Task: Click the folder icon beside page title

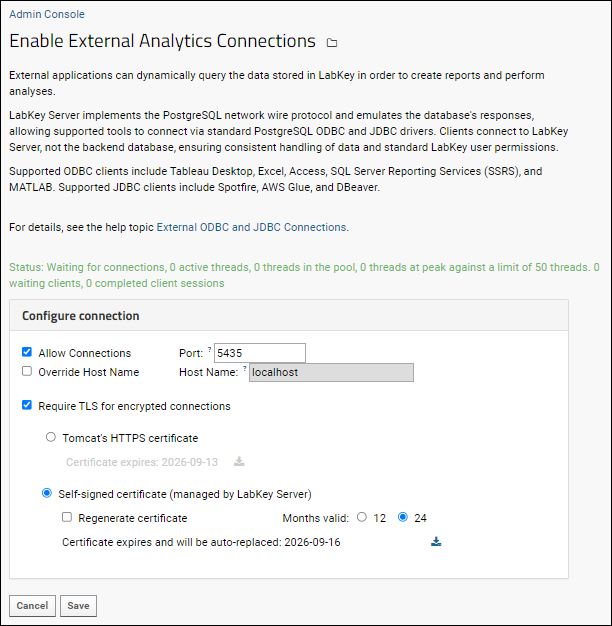Action: point(332,42)
